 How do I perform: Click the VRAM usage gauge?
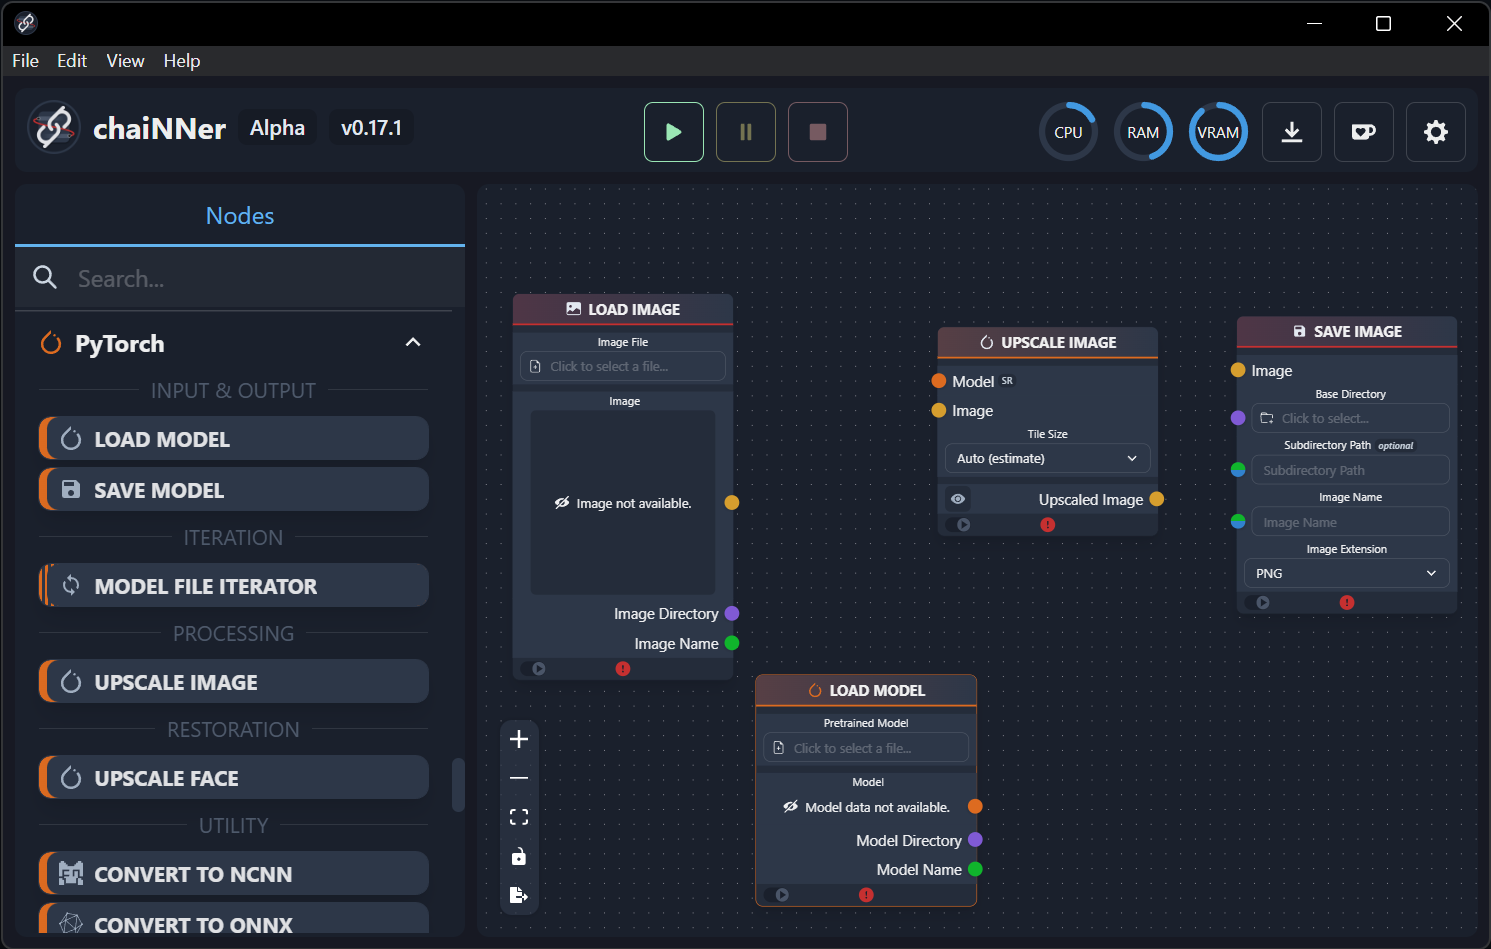tap(1218, 132)
